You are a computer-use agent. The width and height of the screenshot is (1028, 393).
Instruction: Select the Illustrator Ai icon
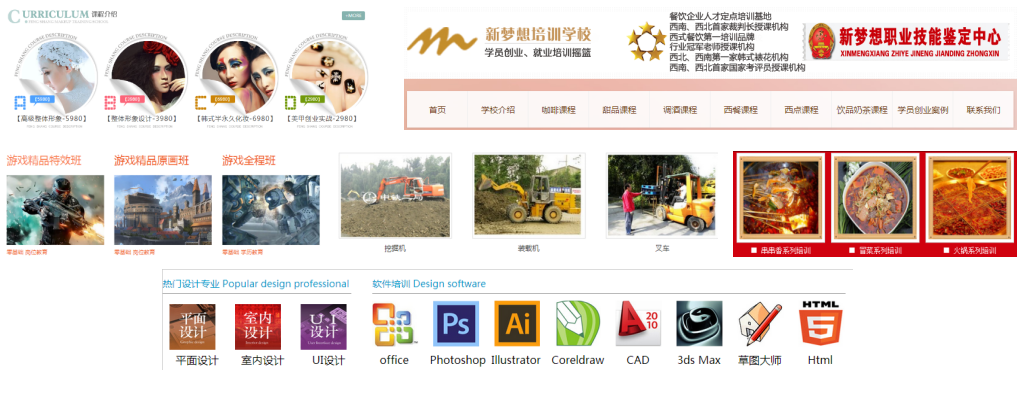pyautogui.click(x=517, y=323)
